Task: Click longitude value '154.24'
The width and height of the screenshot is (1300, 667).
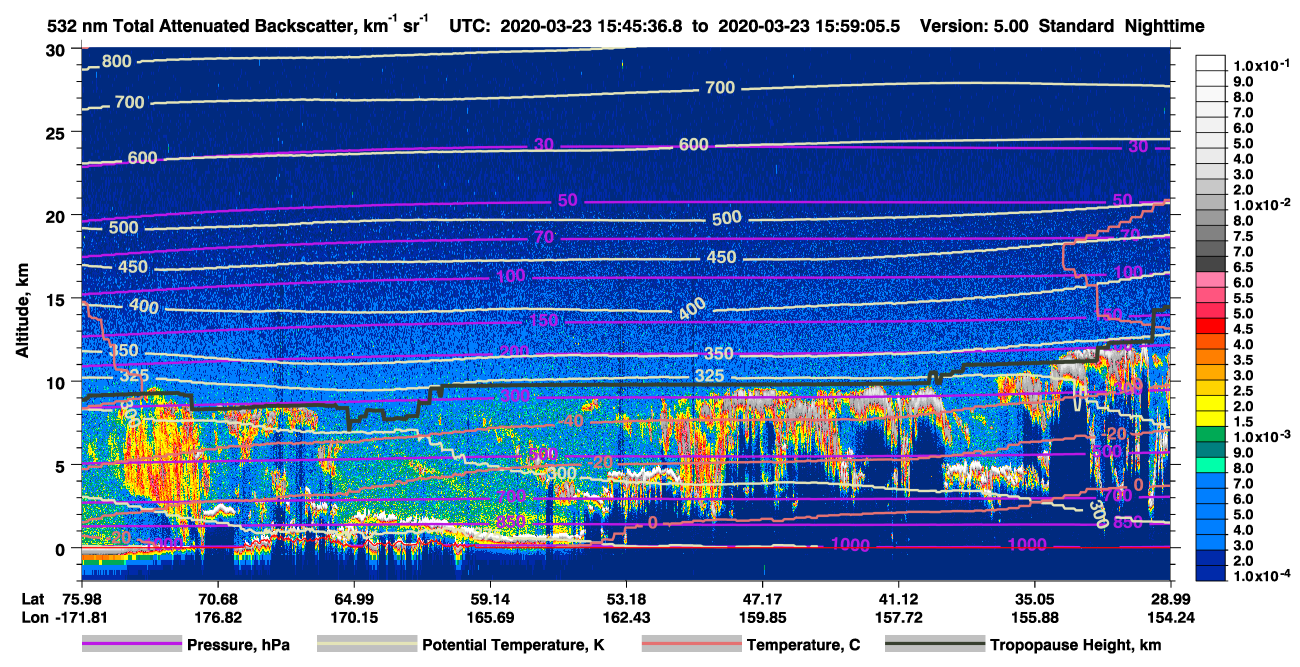Action: 1171,616
